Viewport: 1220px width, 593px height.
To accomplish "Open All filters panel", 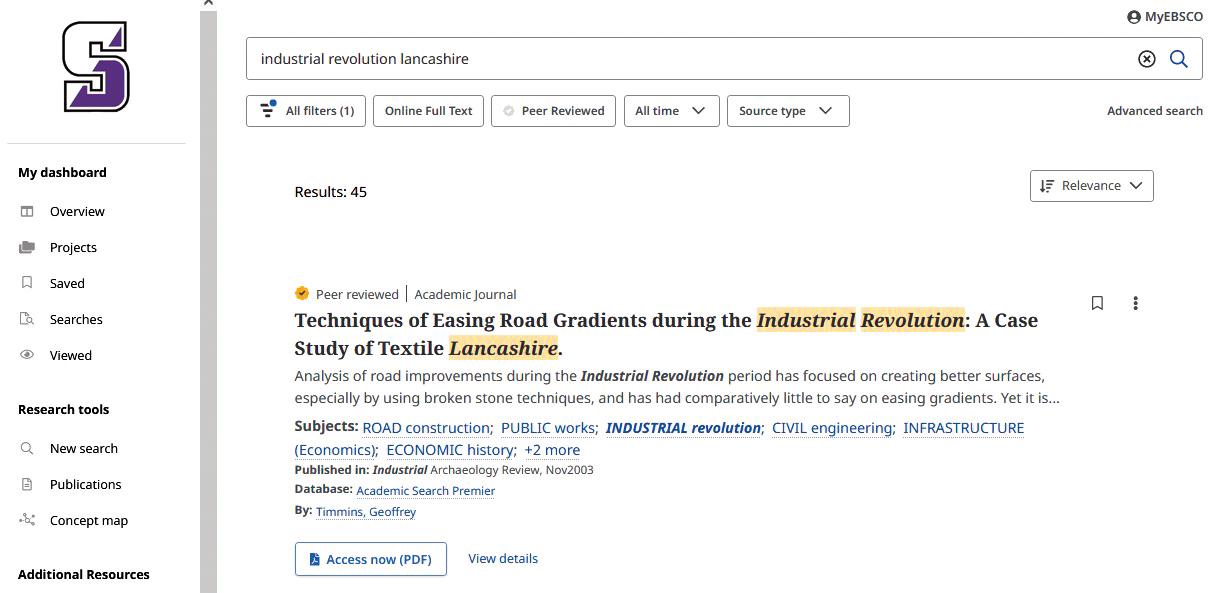I will click(306, 111).
